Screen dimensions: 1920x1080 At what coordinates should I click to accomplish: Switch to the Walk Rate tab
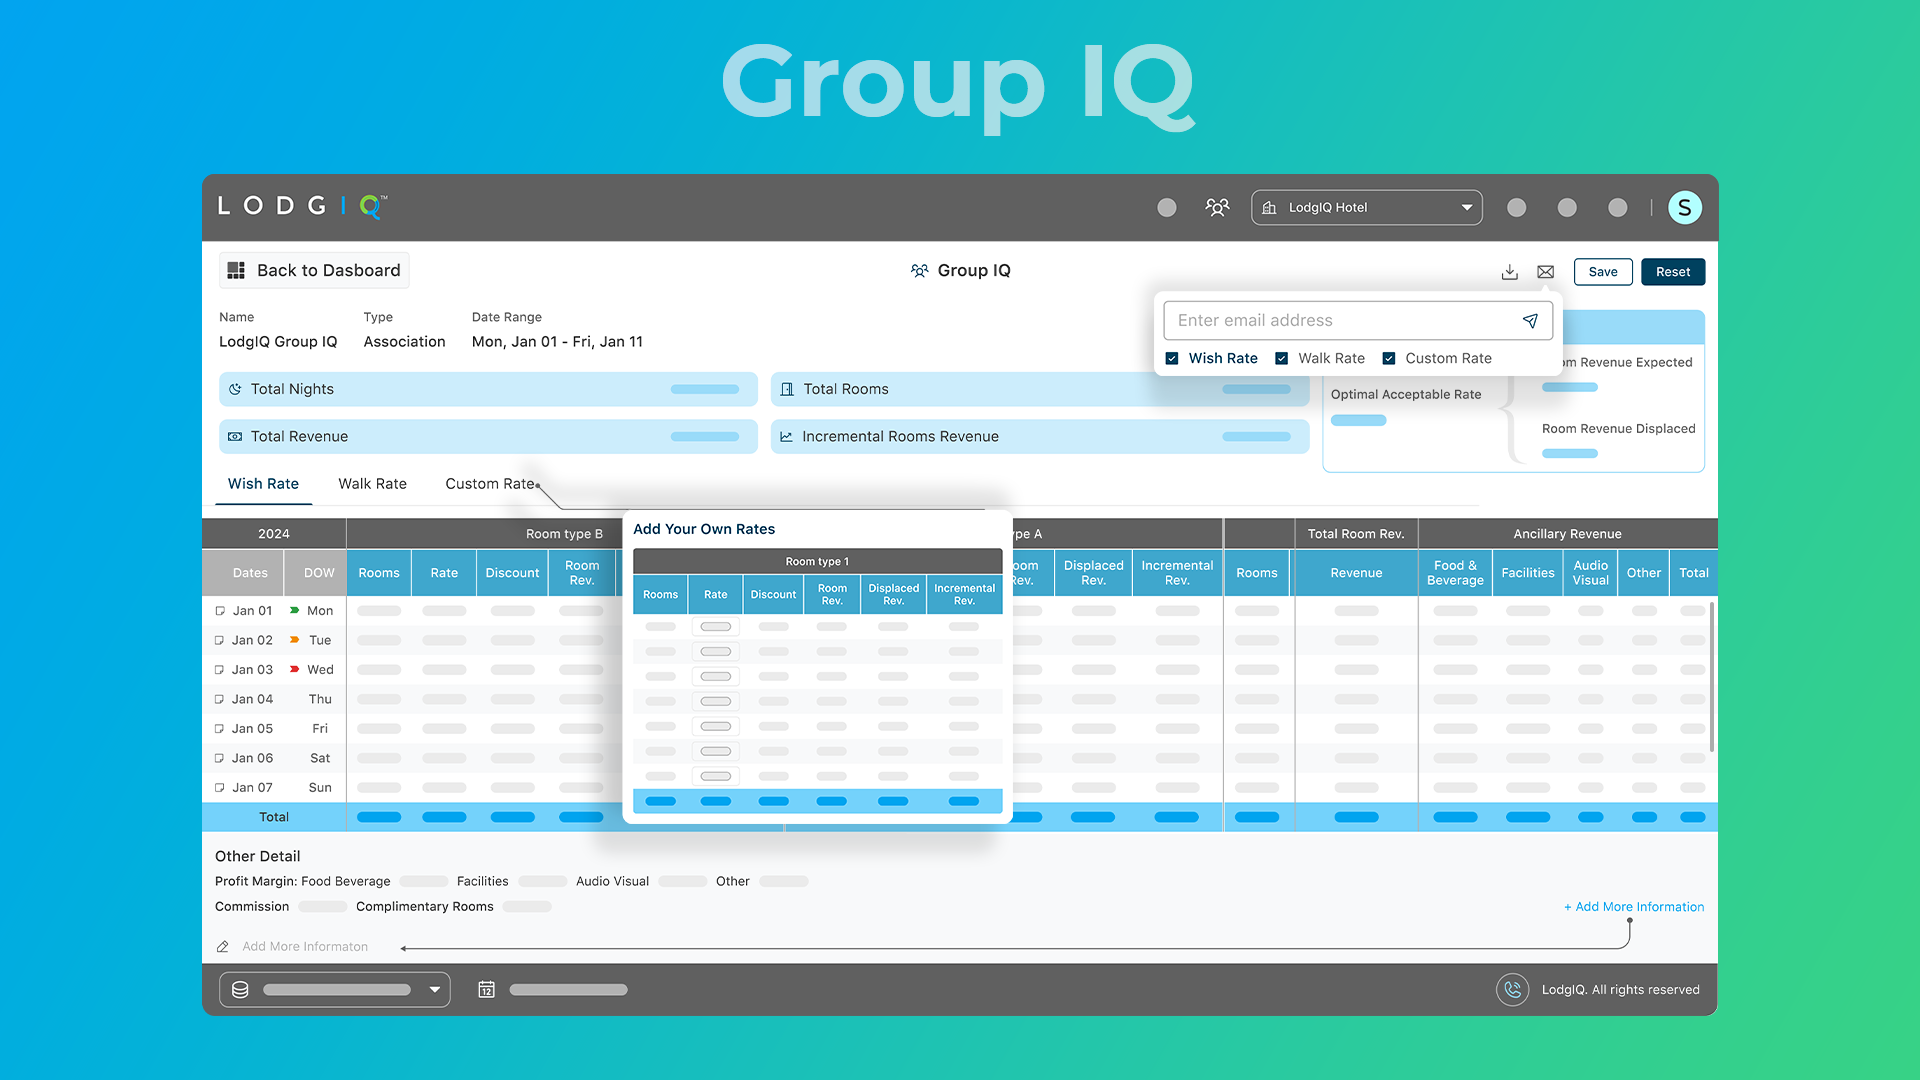coord(372,484)
